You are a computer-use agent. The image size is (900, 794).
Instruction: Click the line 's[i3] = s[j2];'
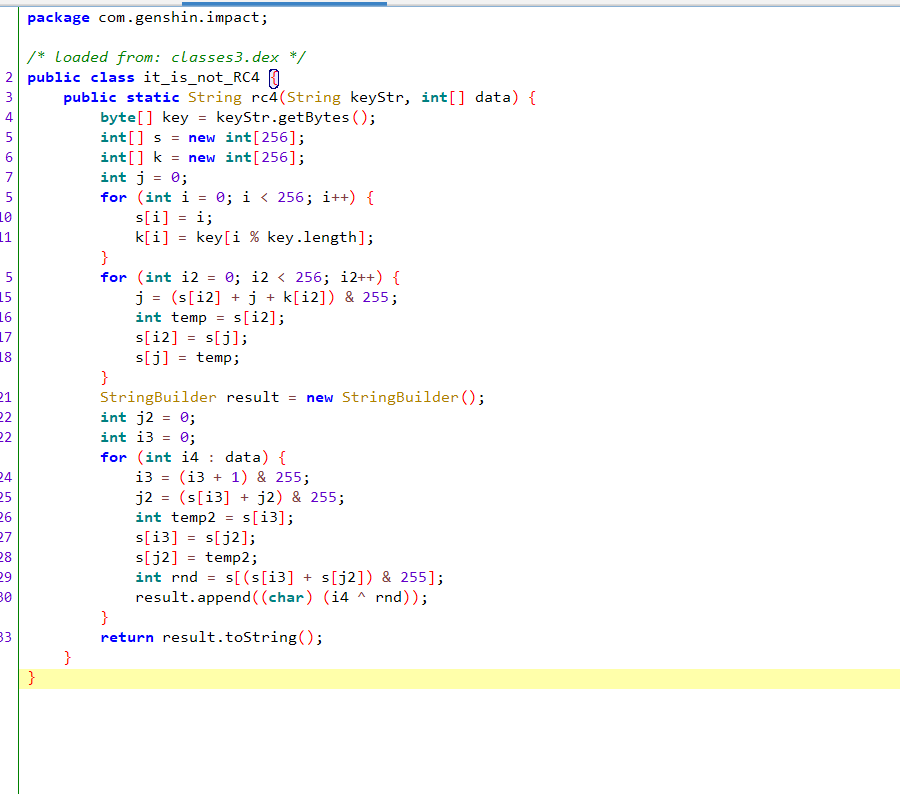[196, 537]
